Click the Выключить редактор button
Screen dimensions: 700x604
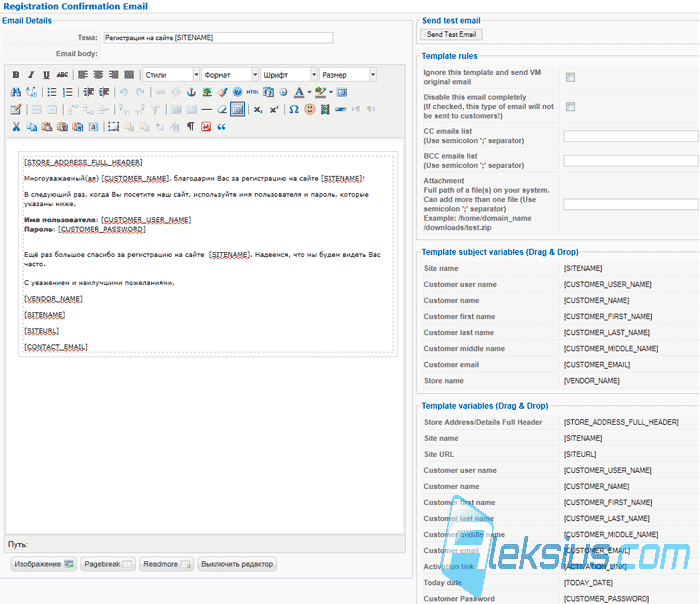[x=237, y=564]
